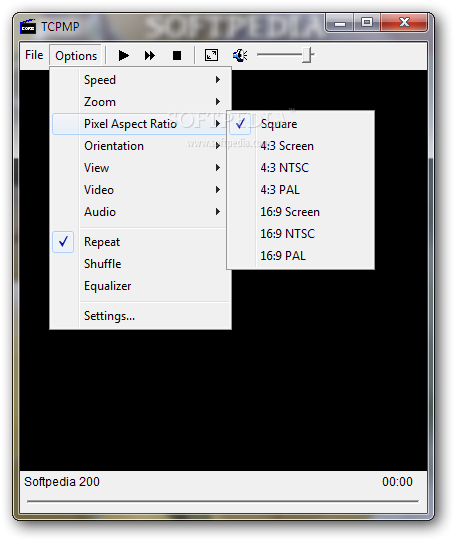Viewport: 455px width, 541px height.
Task: Close the TCPMP window
Action: (404, 23)
